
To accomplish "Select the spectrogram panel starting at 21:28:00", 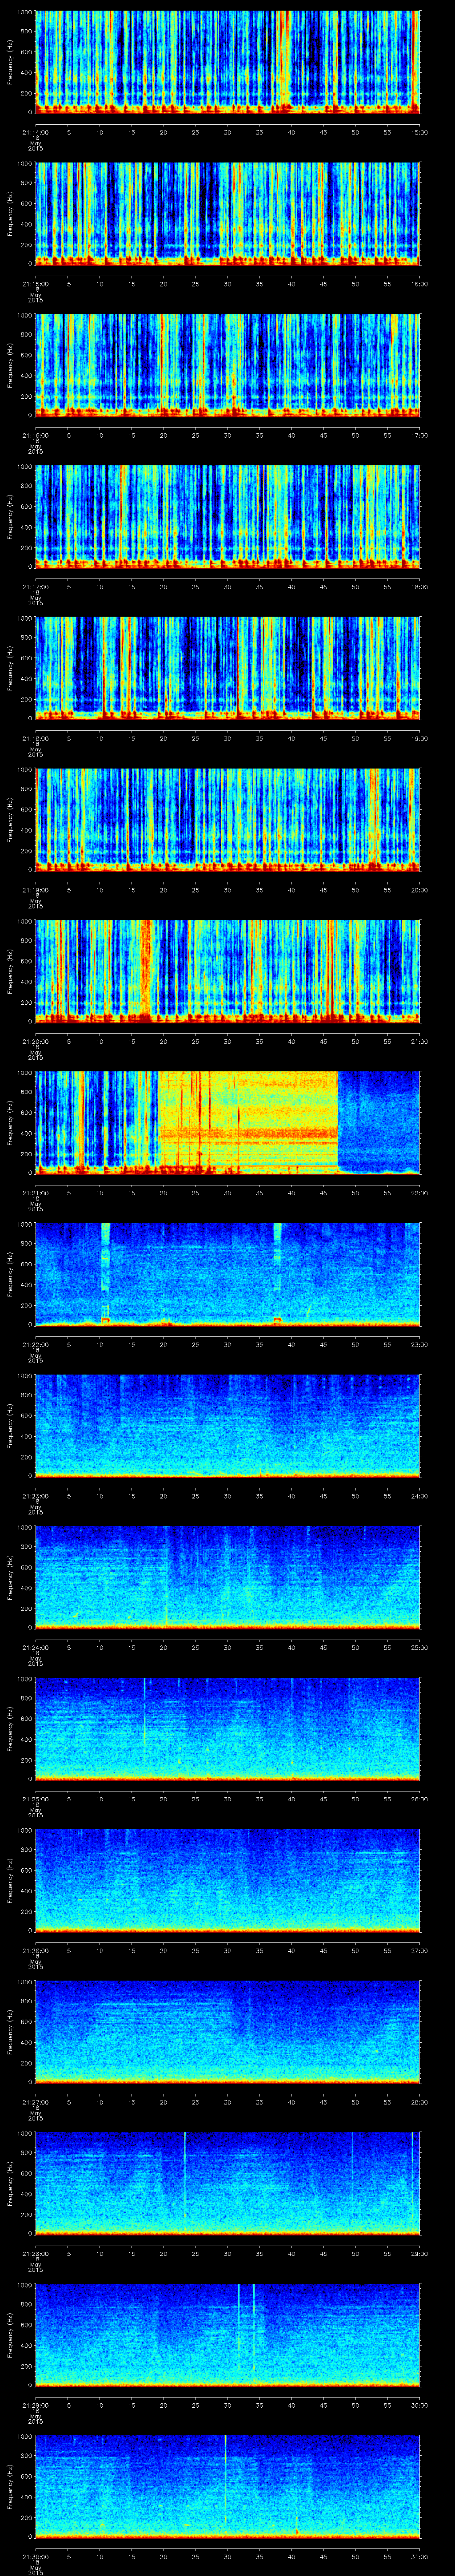I will (227, 2183).
